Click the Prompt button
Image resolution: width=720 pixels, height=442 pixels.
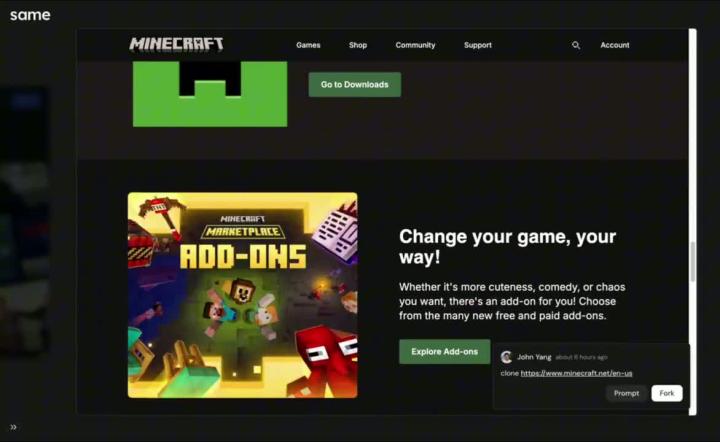tap(626, 393)
